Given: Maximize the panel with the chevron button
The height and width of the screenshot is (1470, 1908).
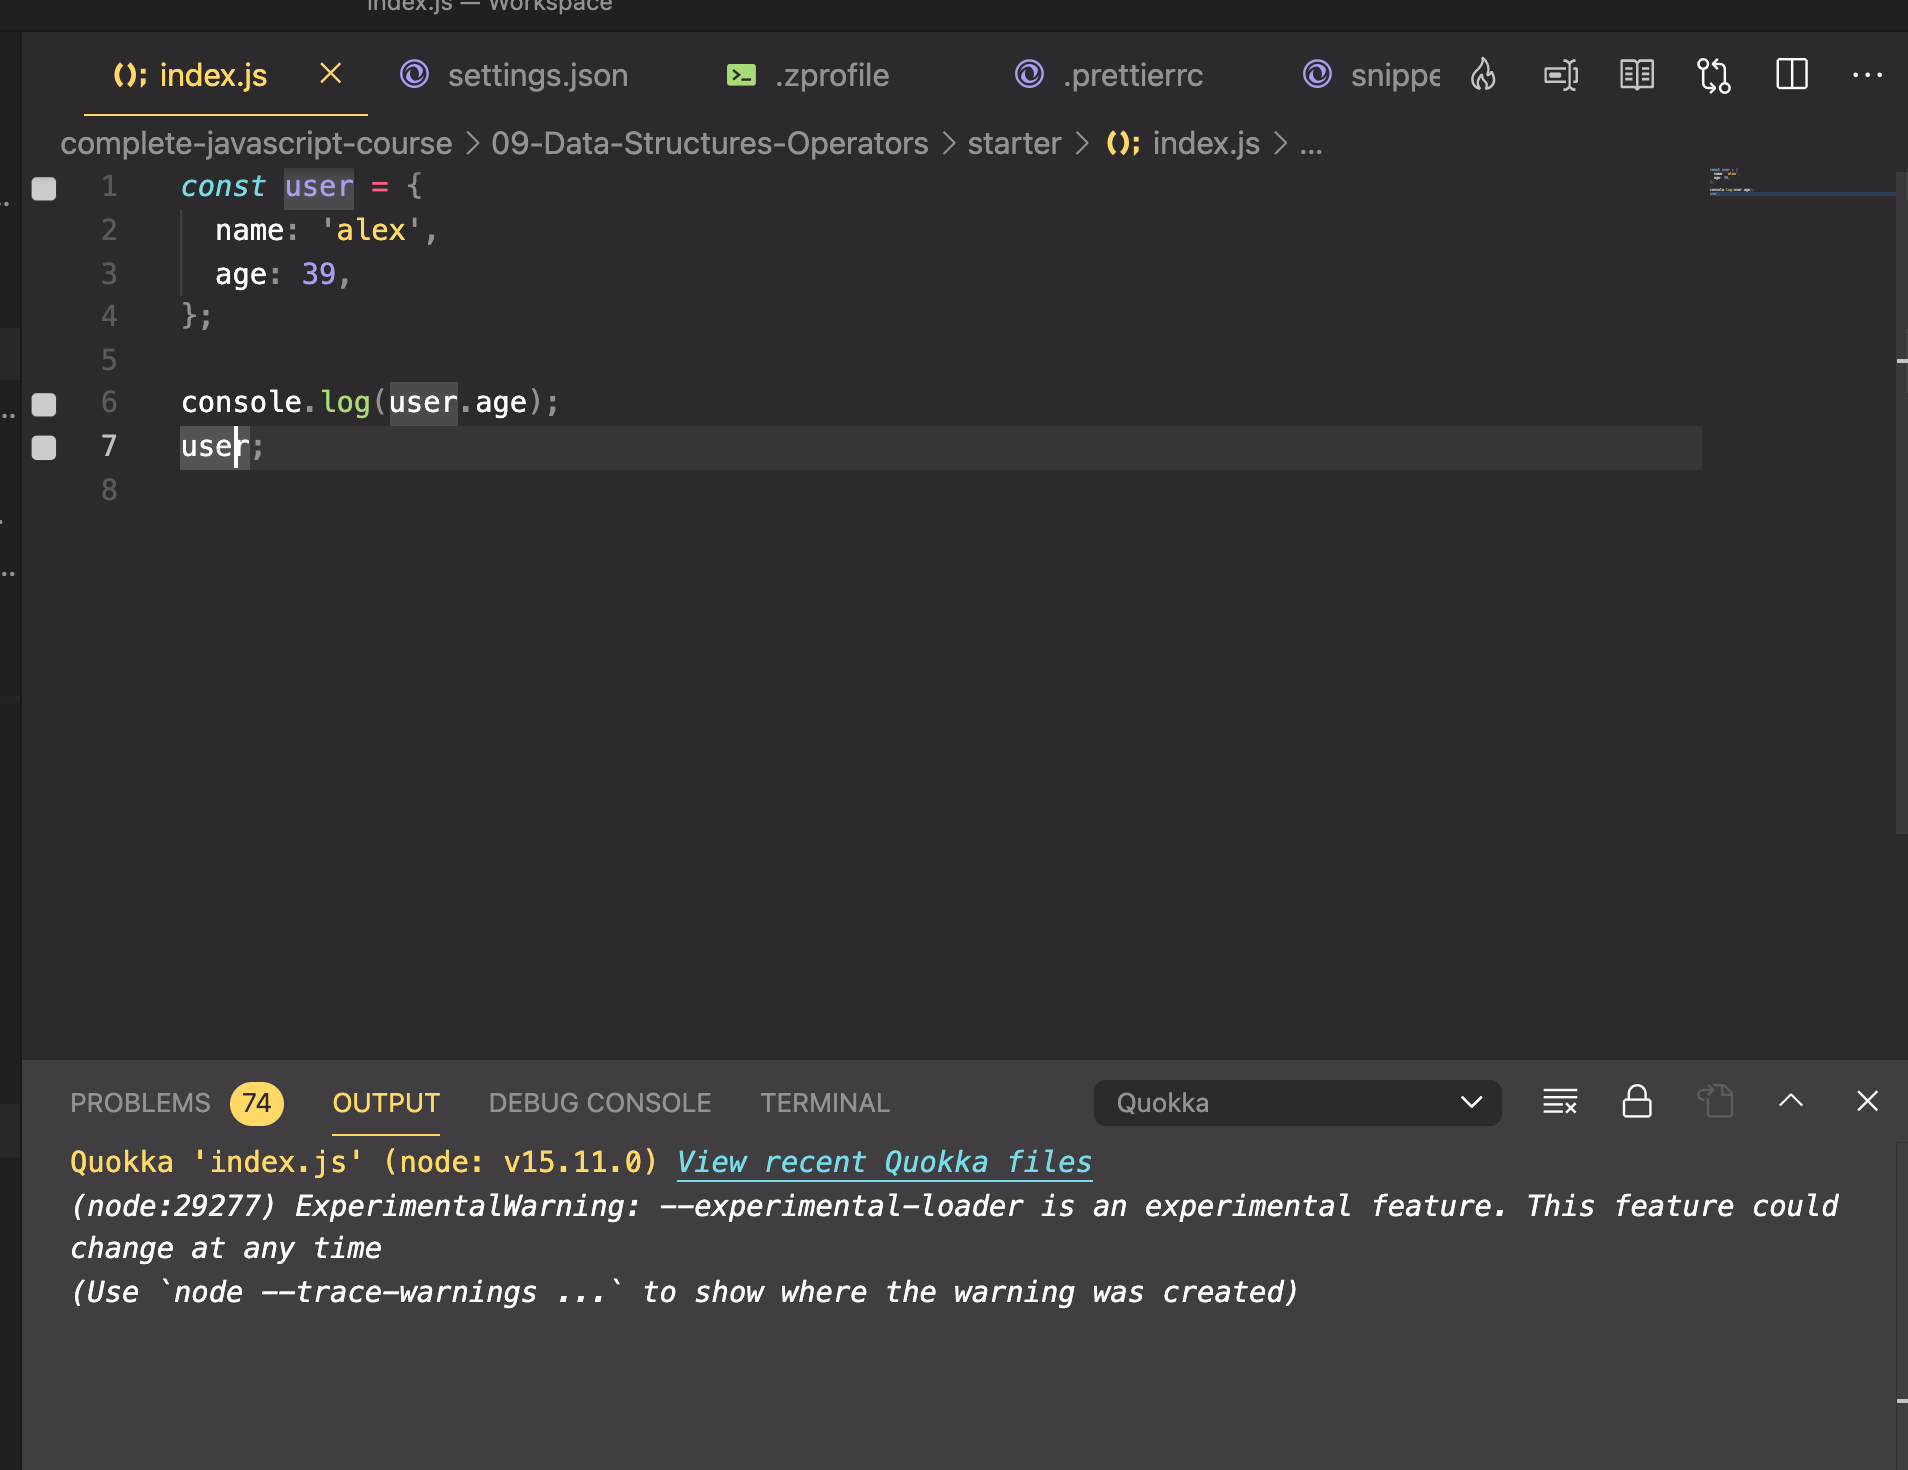Looking at the screenshot, I should tap(1791, 1100).
